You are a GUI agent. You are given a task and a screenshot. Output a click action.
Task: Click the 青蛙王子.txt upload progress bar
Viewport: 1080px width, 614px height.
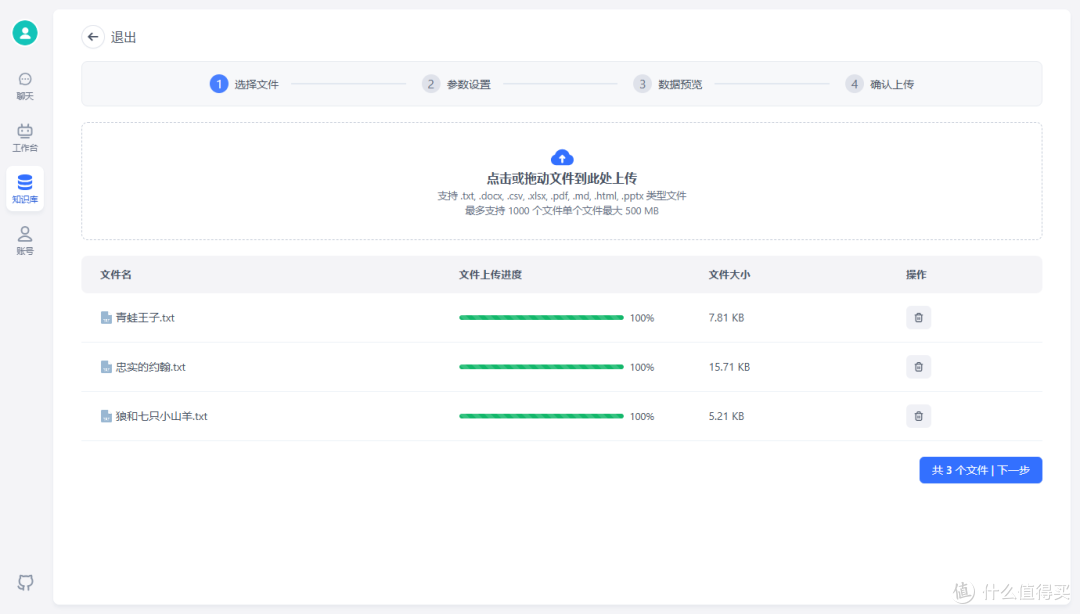coord(541,318)
